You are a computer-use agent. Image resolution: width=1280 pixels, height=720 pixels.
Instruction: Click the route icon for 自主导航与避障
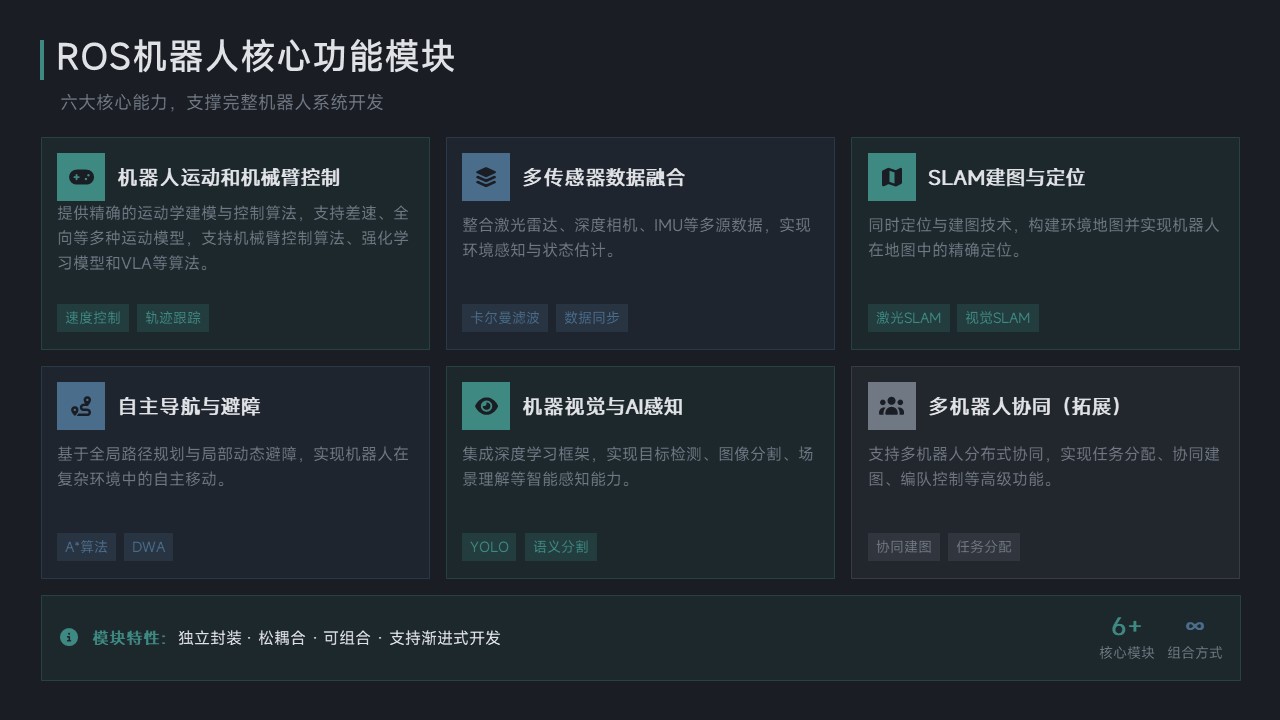(81, 406)
